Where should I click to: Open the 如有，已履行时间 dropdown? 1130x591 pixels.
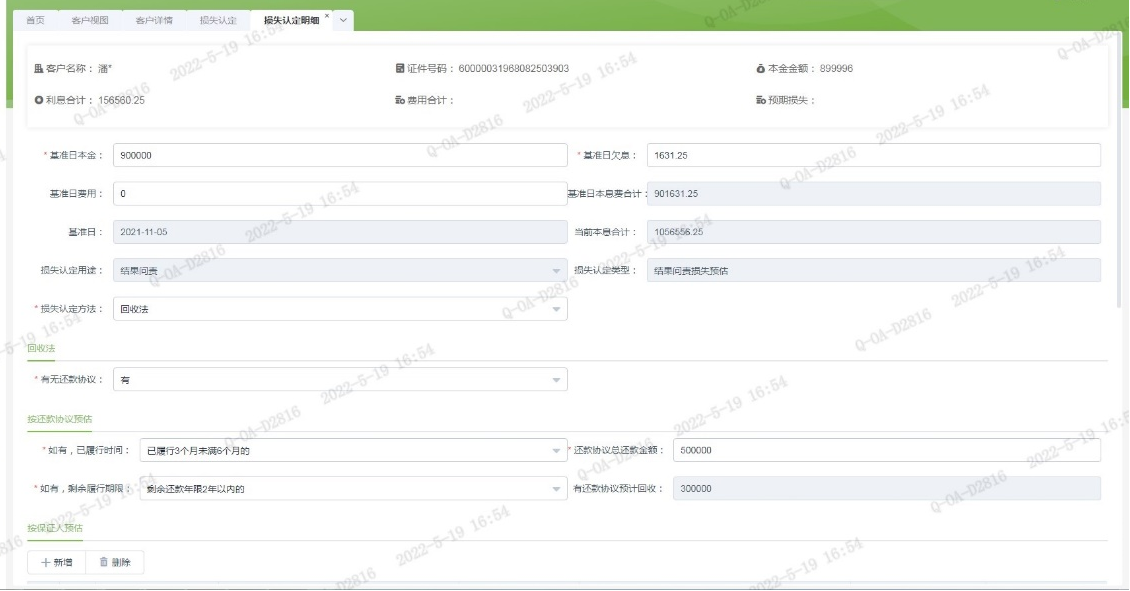353,450
